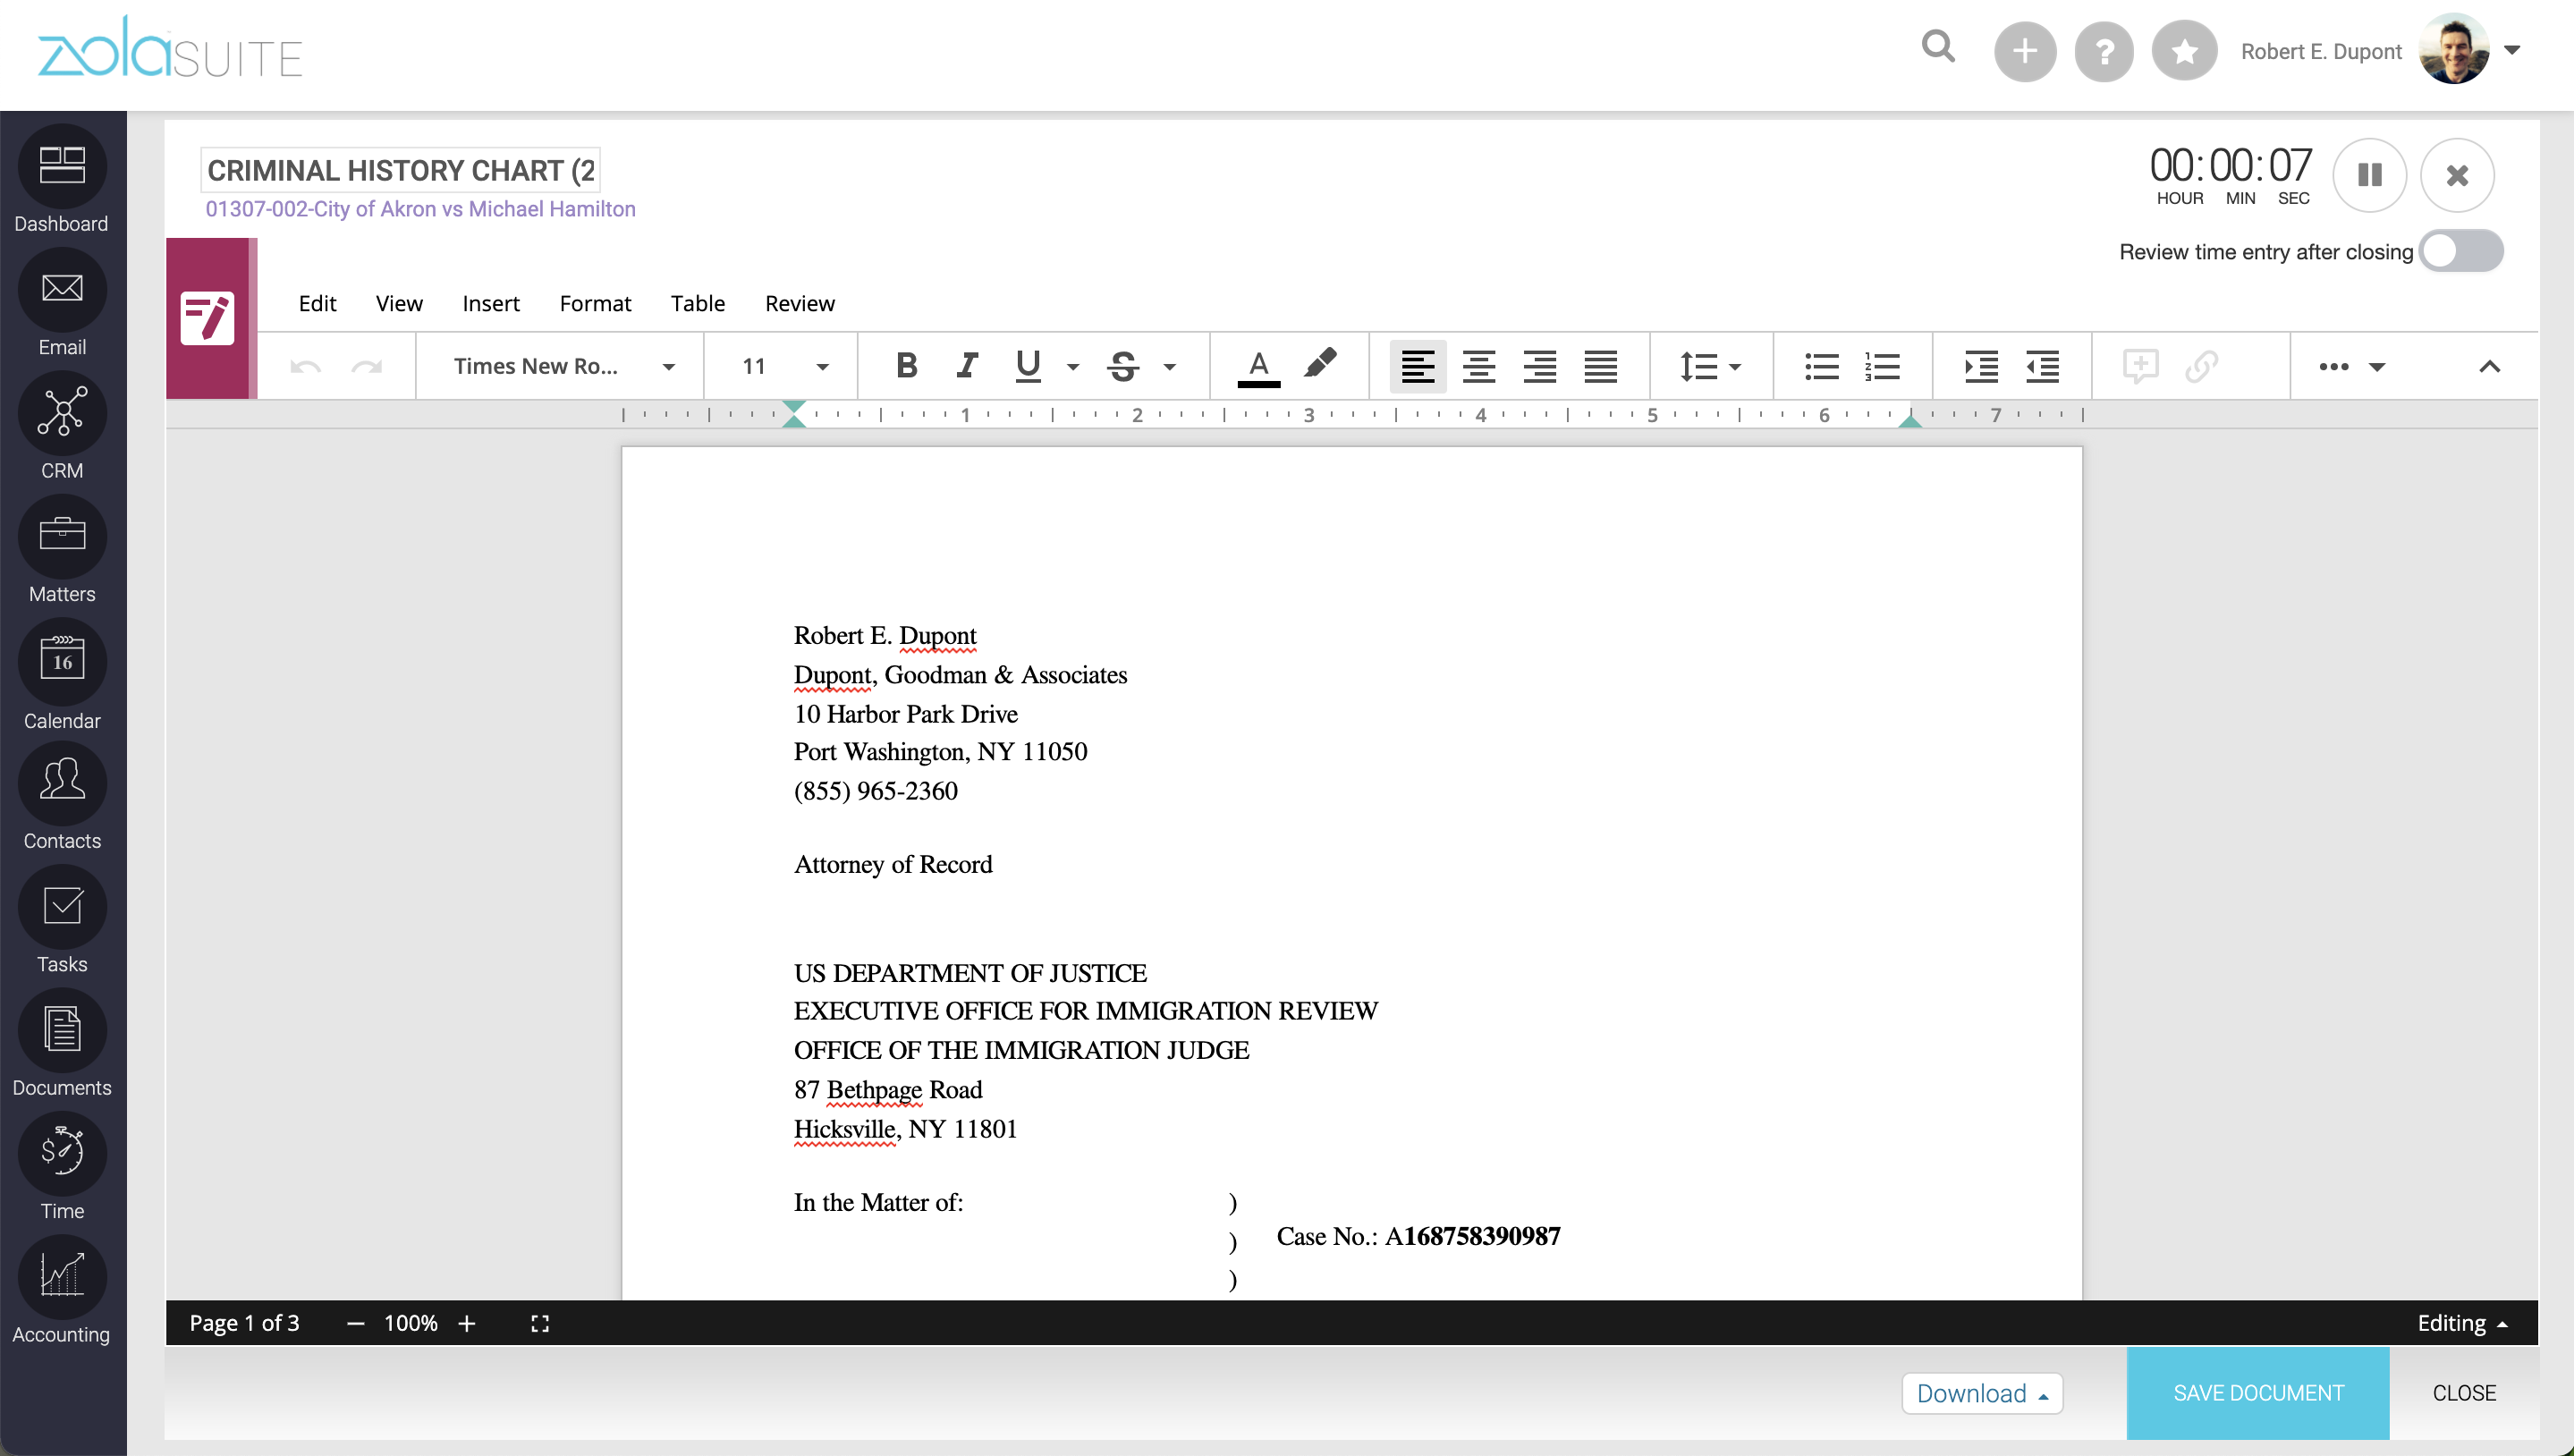
Task: Toggle Review time entry after closing
Action: 2460,251
